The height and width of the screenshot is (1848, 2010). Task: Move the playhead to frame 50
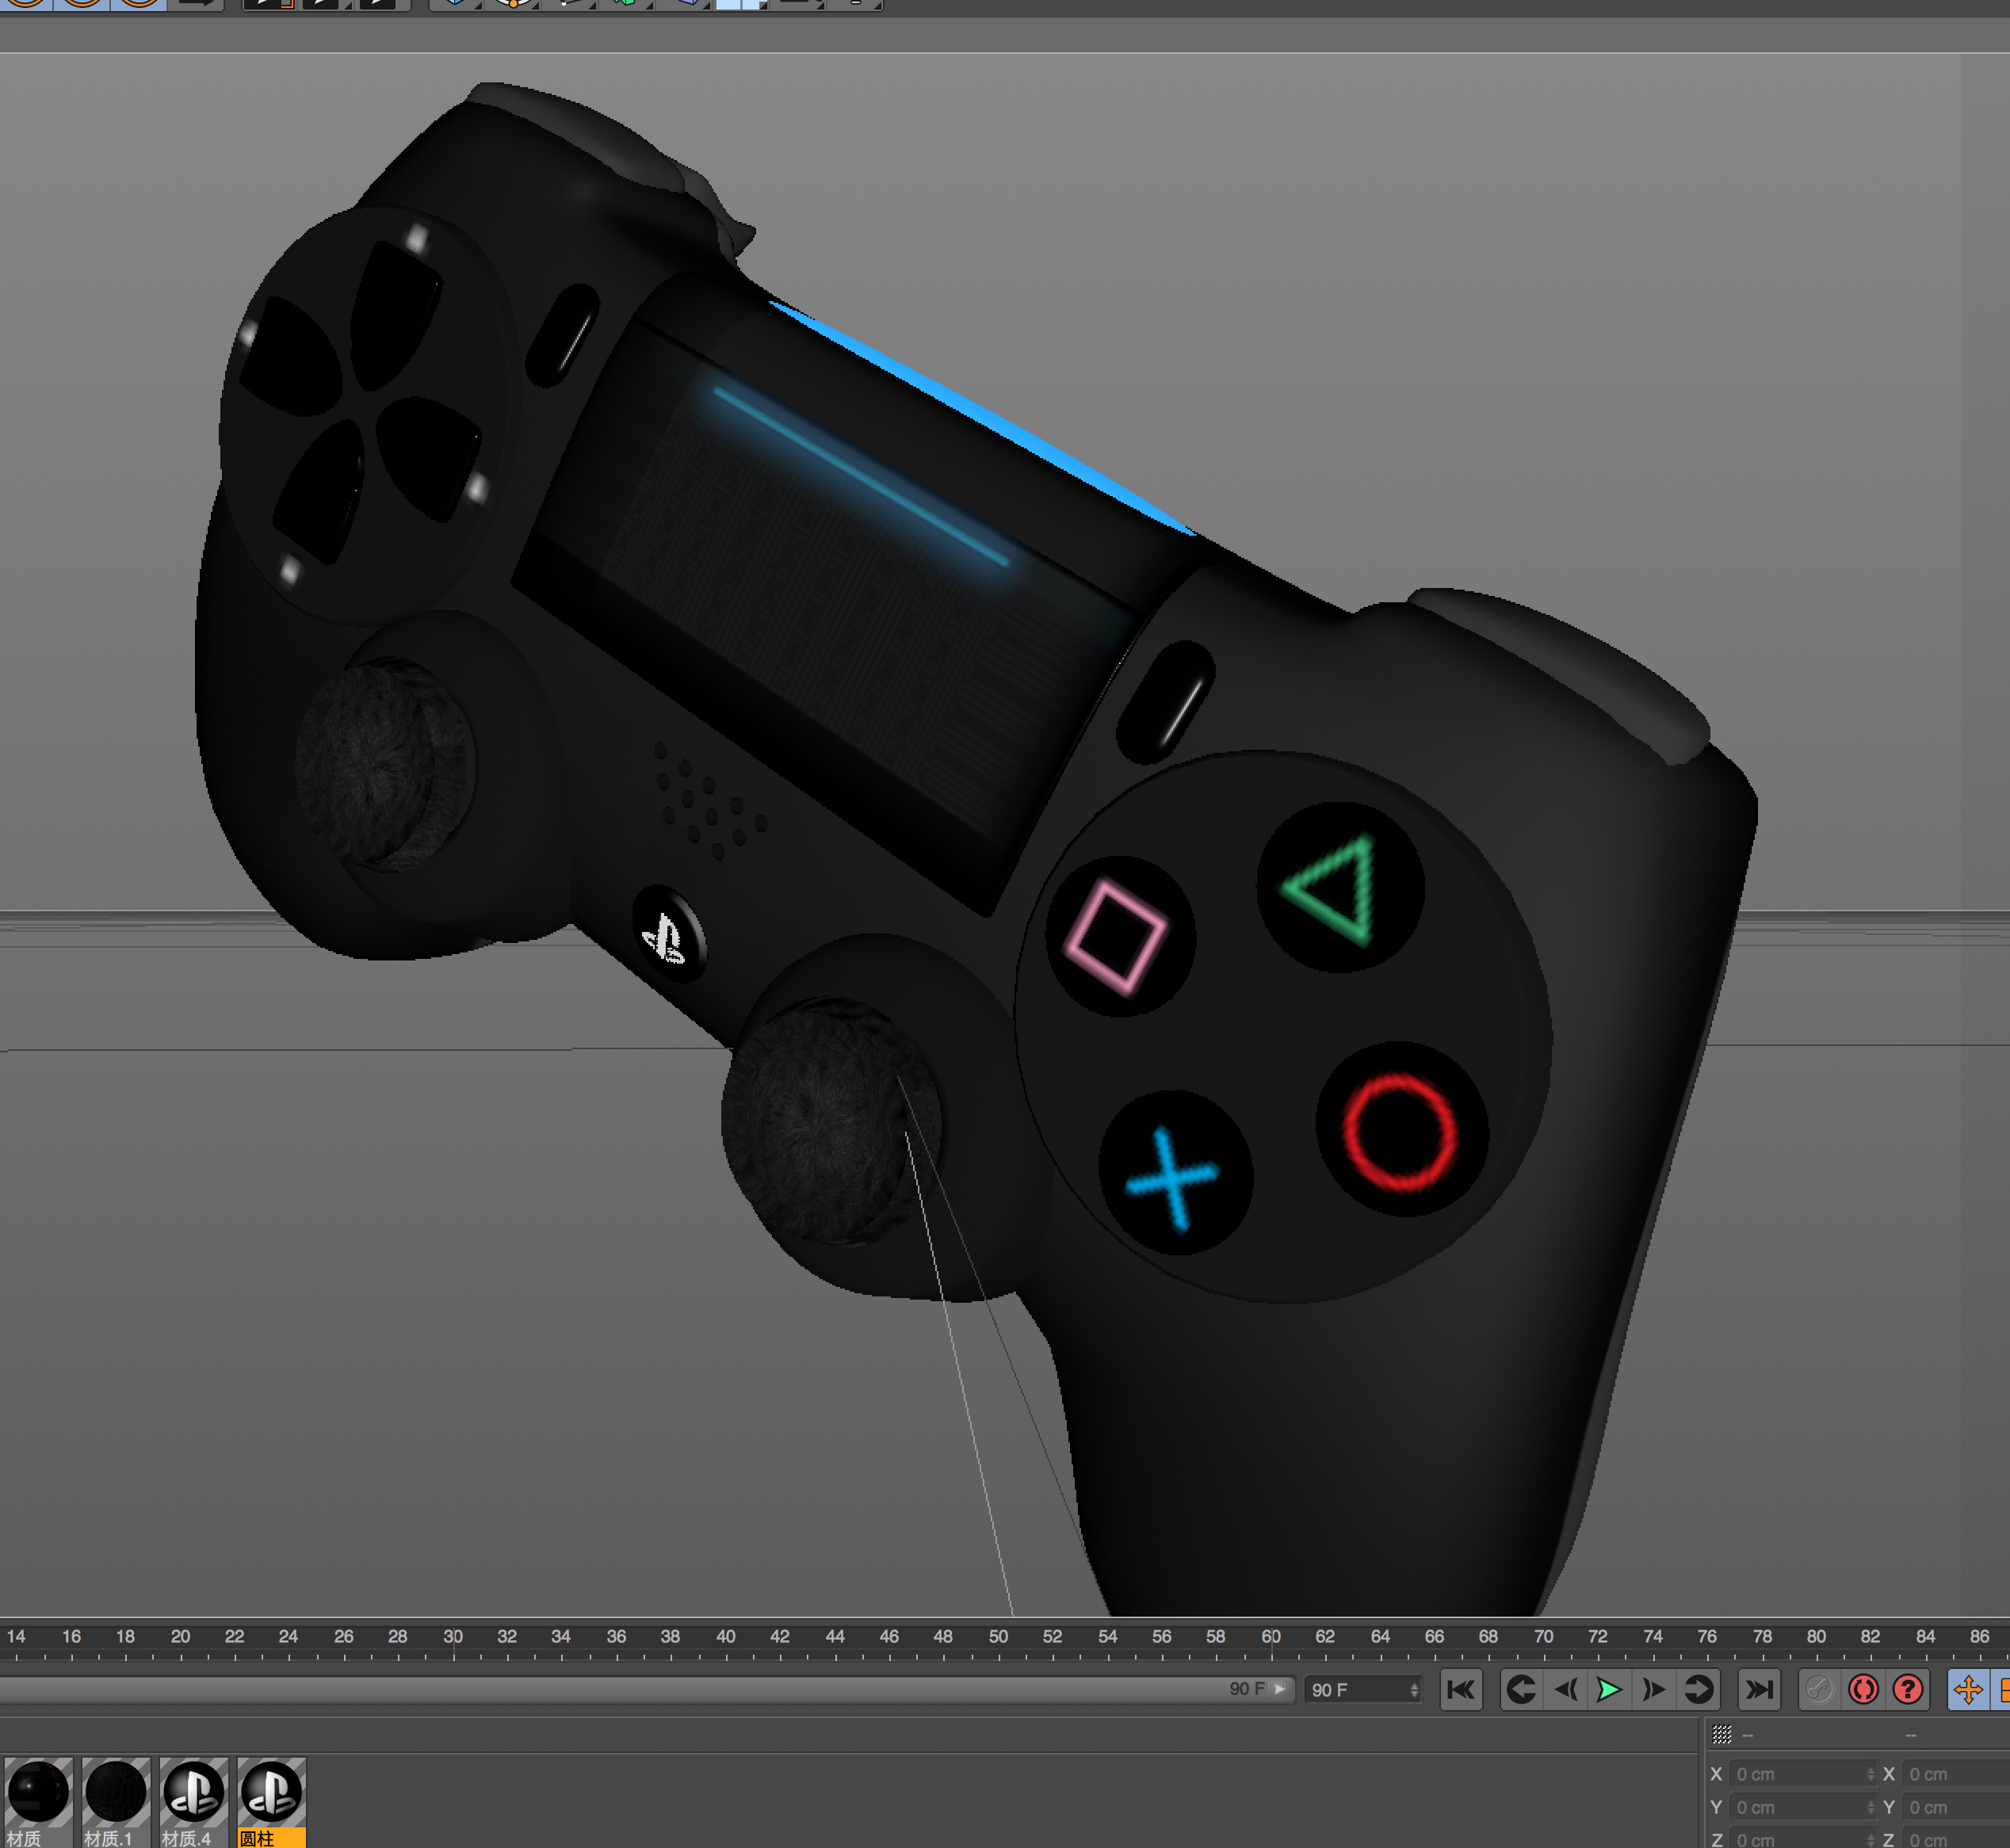pyautogui.click(x=998, y=1637)
